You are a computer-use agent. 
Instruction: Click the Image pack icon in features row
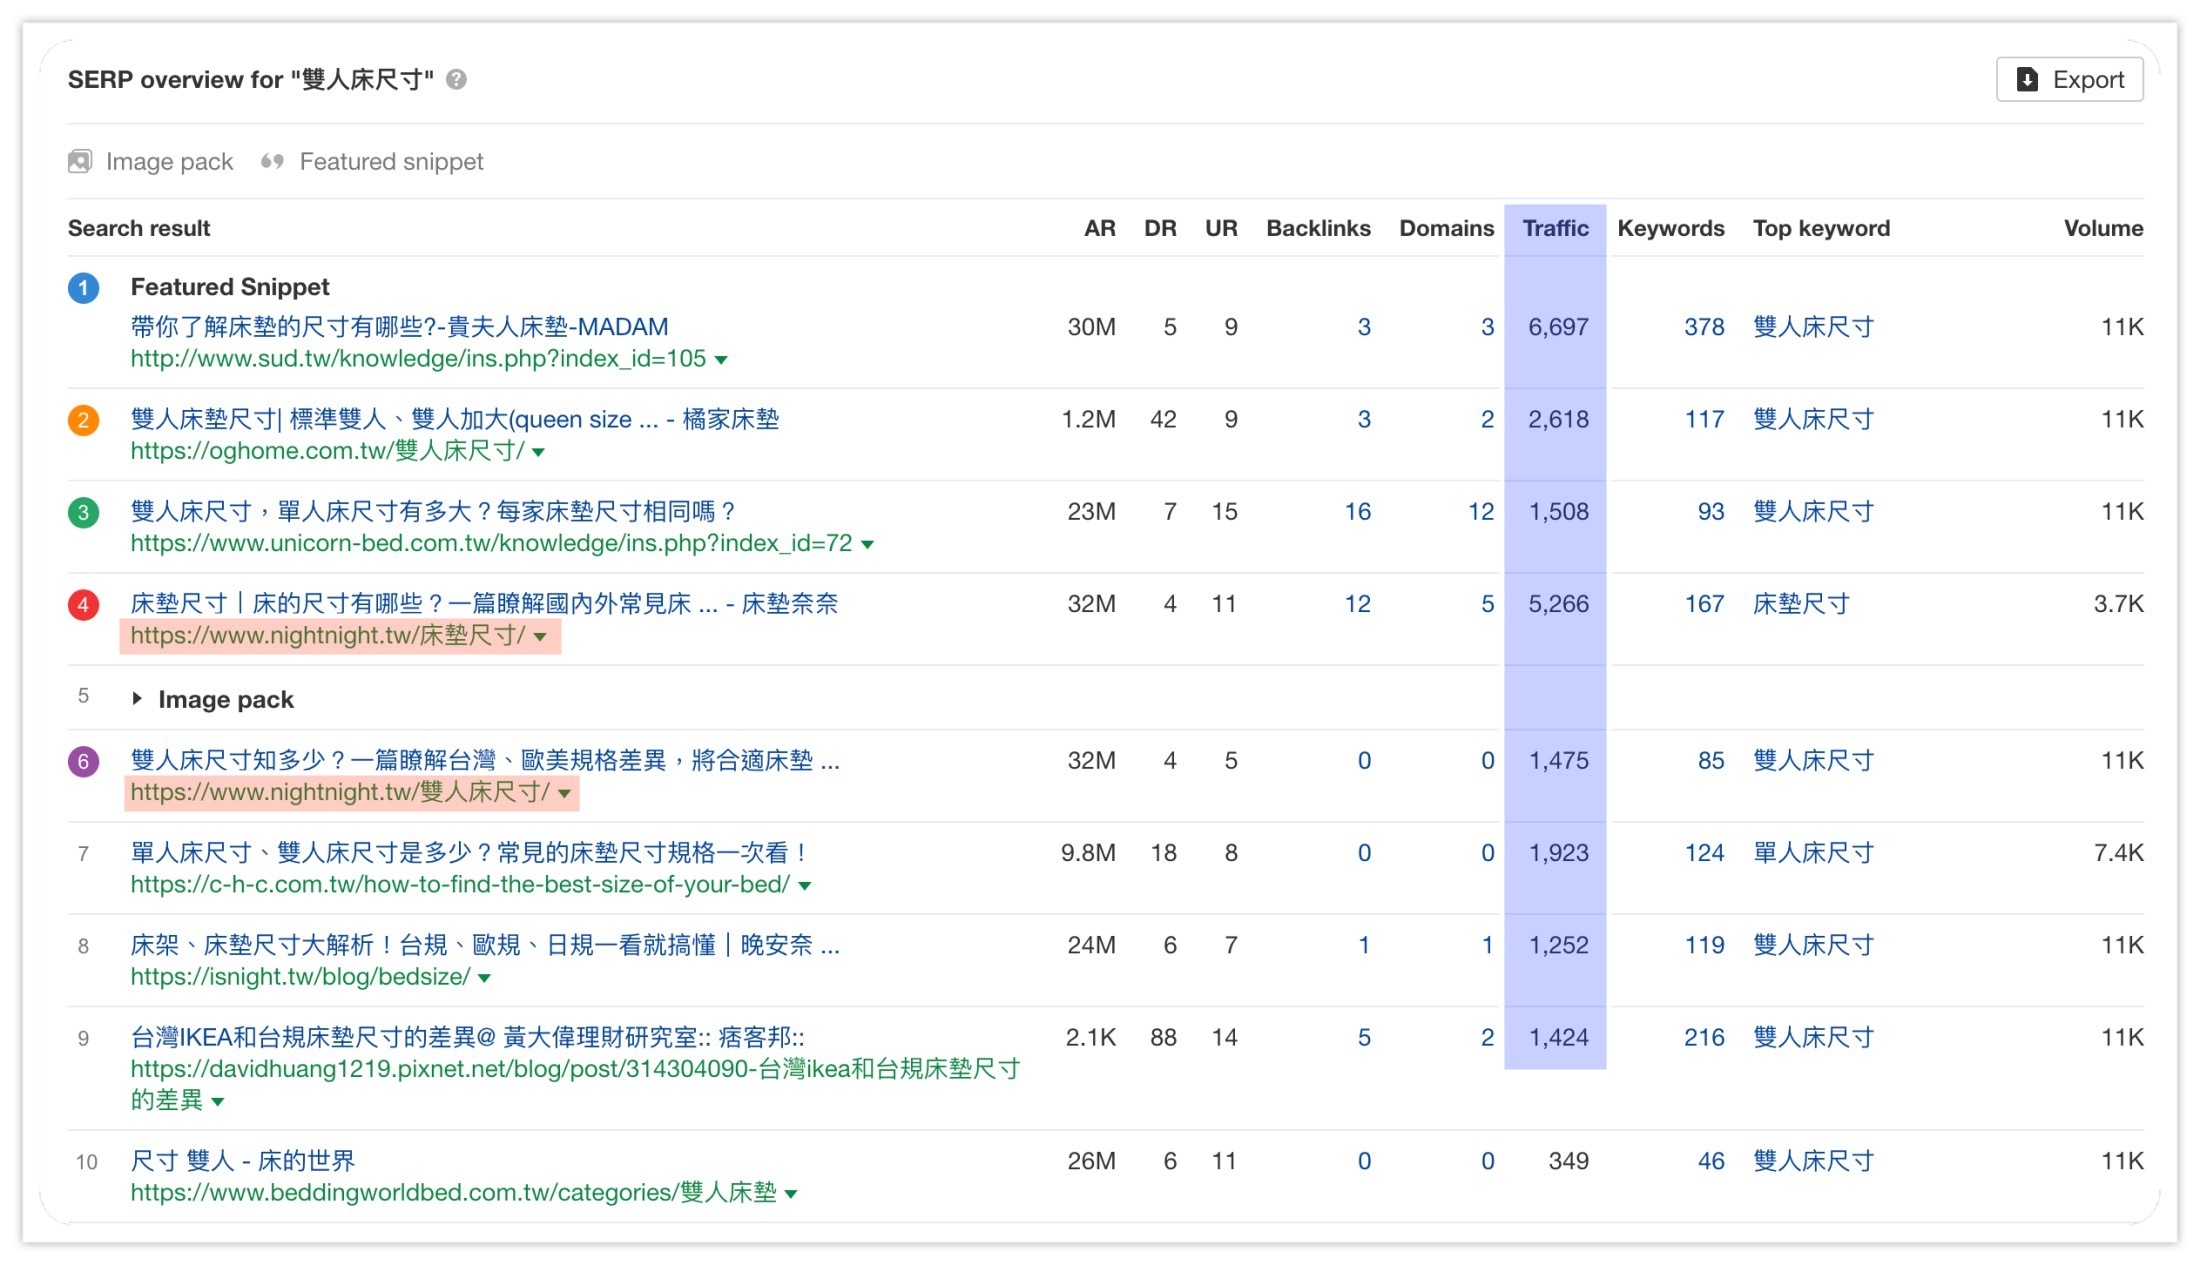(80, 162)
